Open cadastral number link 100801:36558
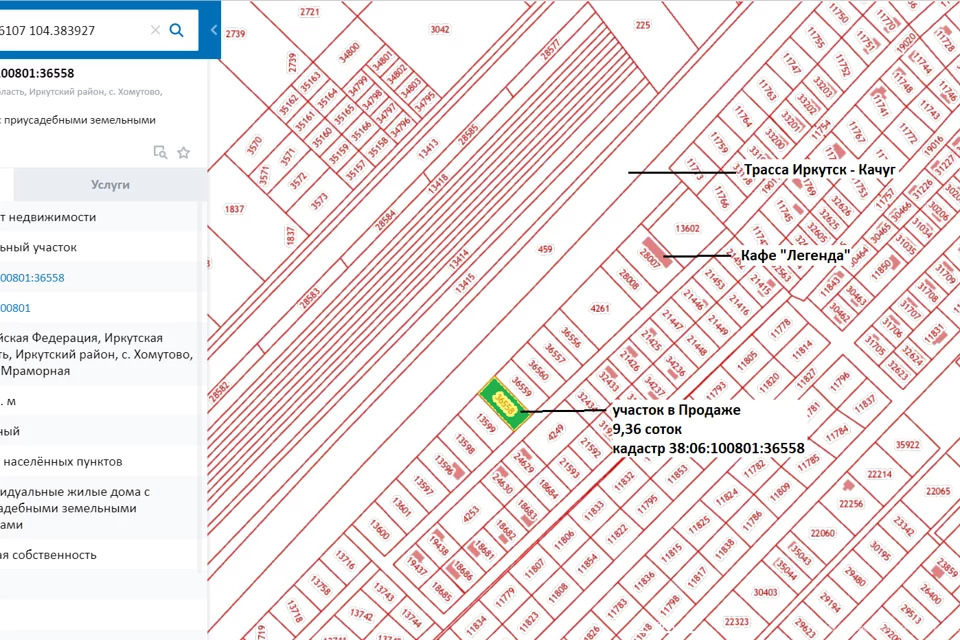This screenshot has height=640, width=960. pos(32,278)
